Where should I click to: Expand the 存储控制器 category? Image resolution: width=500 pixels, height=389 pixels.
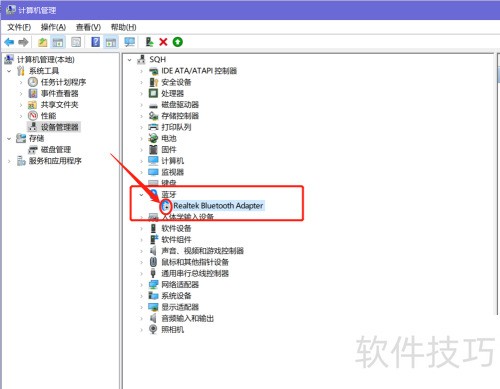pos(141,116)
